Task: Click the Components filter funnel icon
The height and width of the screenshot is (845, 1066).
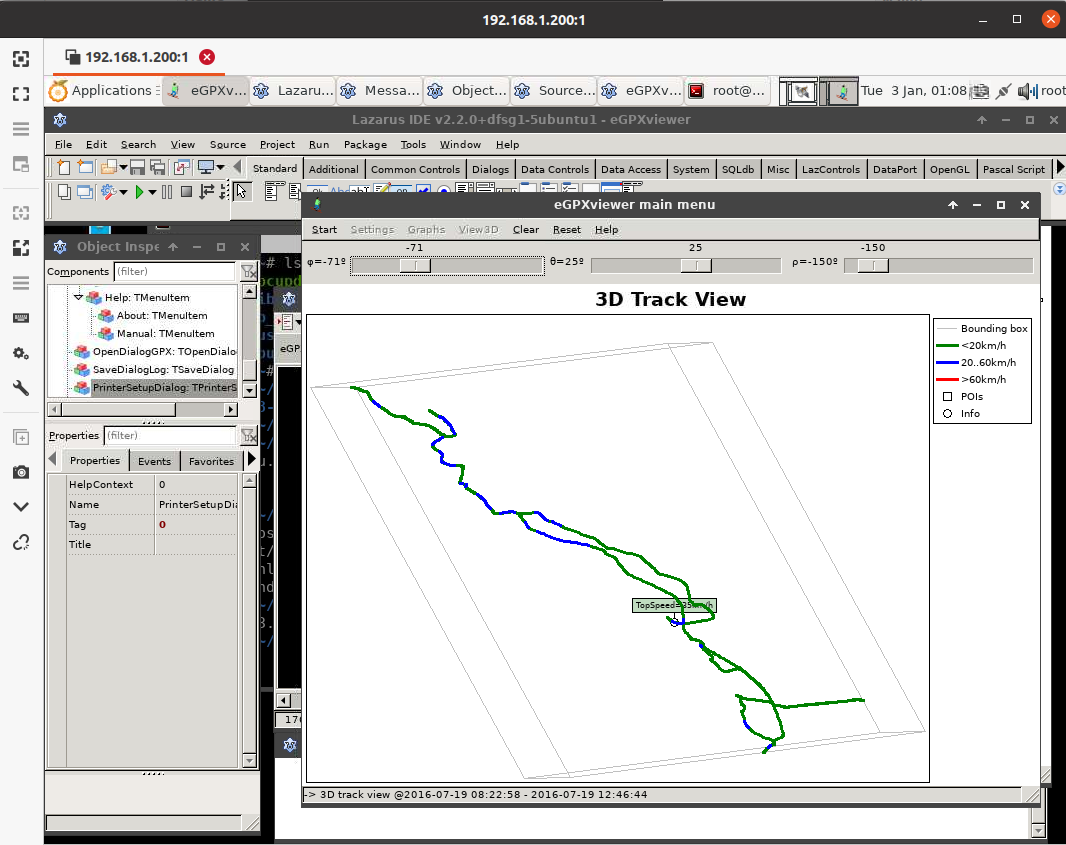Action: click(248, 271)
